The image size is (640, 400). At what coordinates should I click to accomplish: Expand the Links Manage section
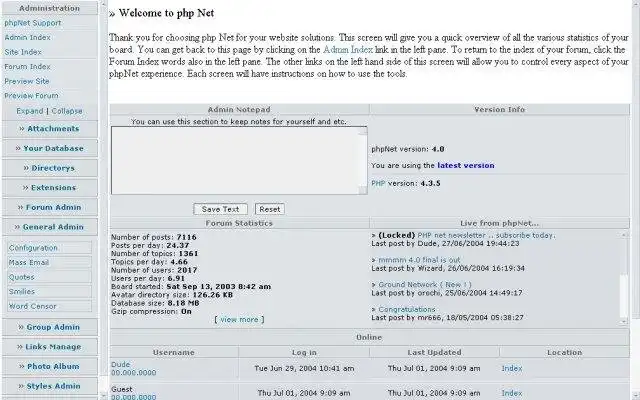50,347
